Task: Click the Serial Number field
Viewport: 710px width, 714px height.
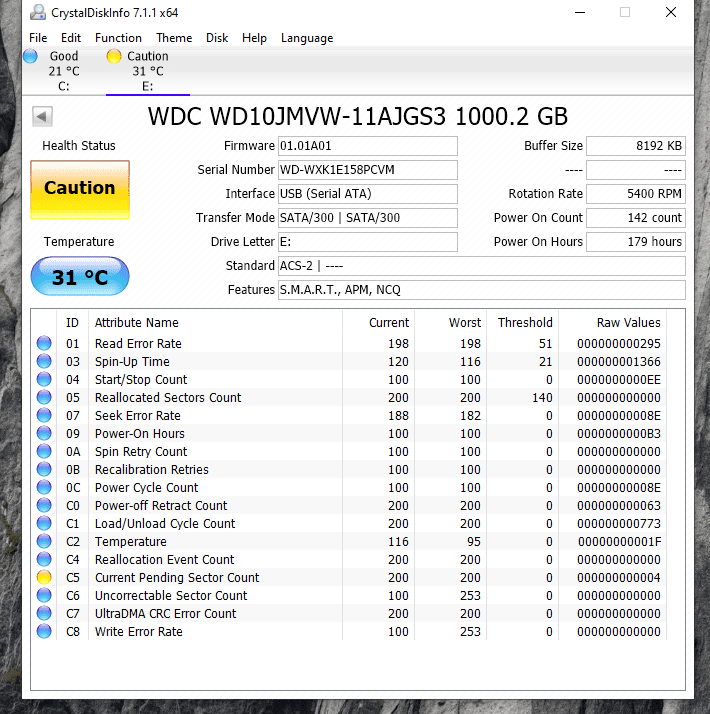Action: [368, 170]
